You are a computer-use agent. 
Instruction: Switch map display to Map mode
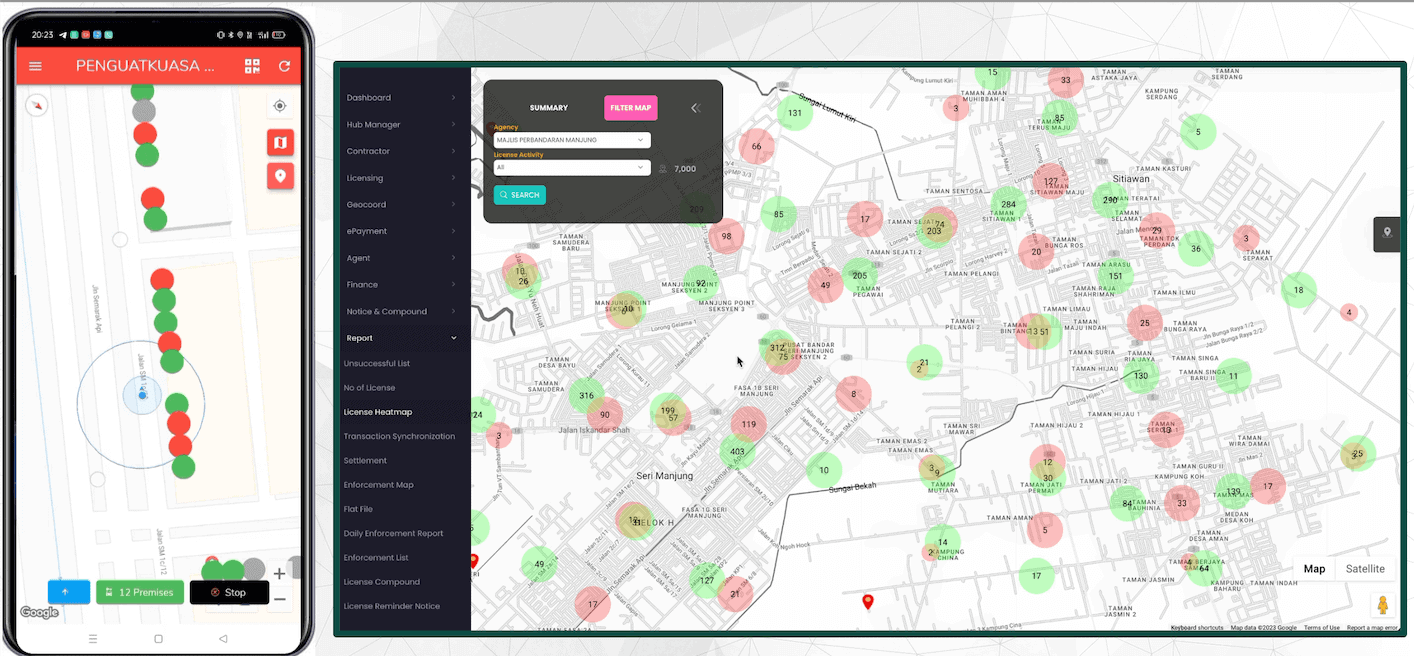[1314, 568]
